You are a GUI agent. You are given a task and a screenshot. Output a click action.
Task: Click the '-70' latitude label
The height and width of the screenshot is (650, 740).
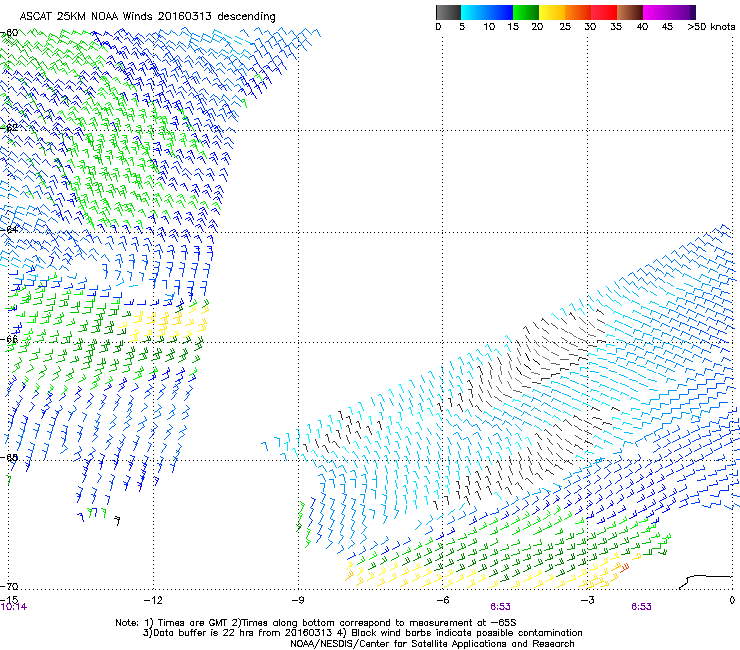[x=10, y=586]
